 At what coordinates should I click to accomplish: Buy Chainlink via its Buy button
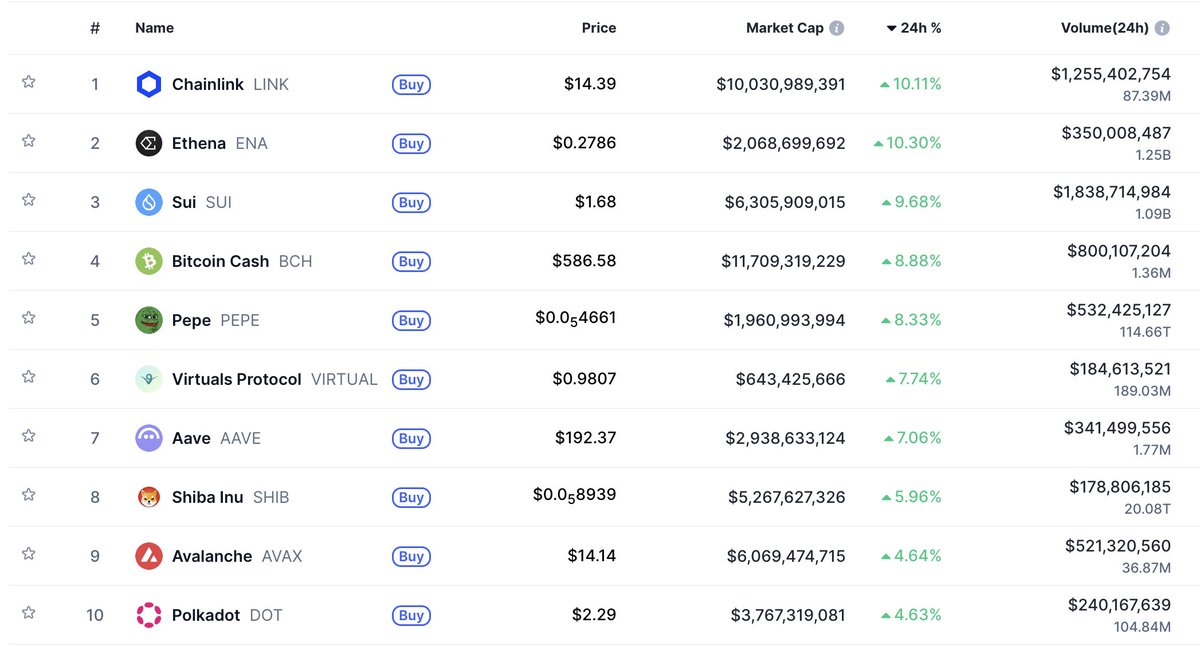point(411,85)
